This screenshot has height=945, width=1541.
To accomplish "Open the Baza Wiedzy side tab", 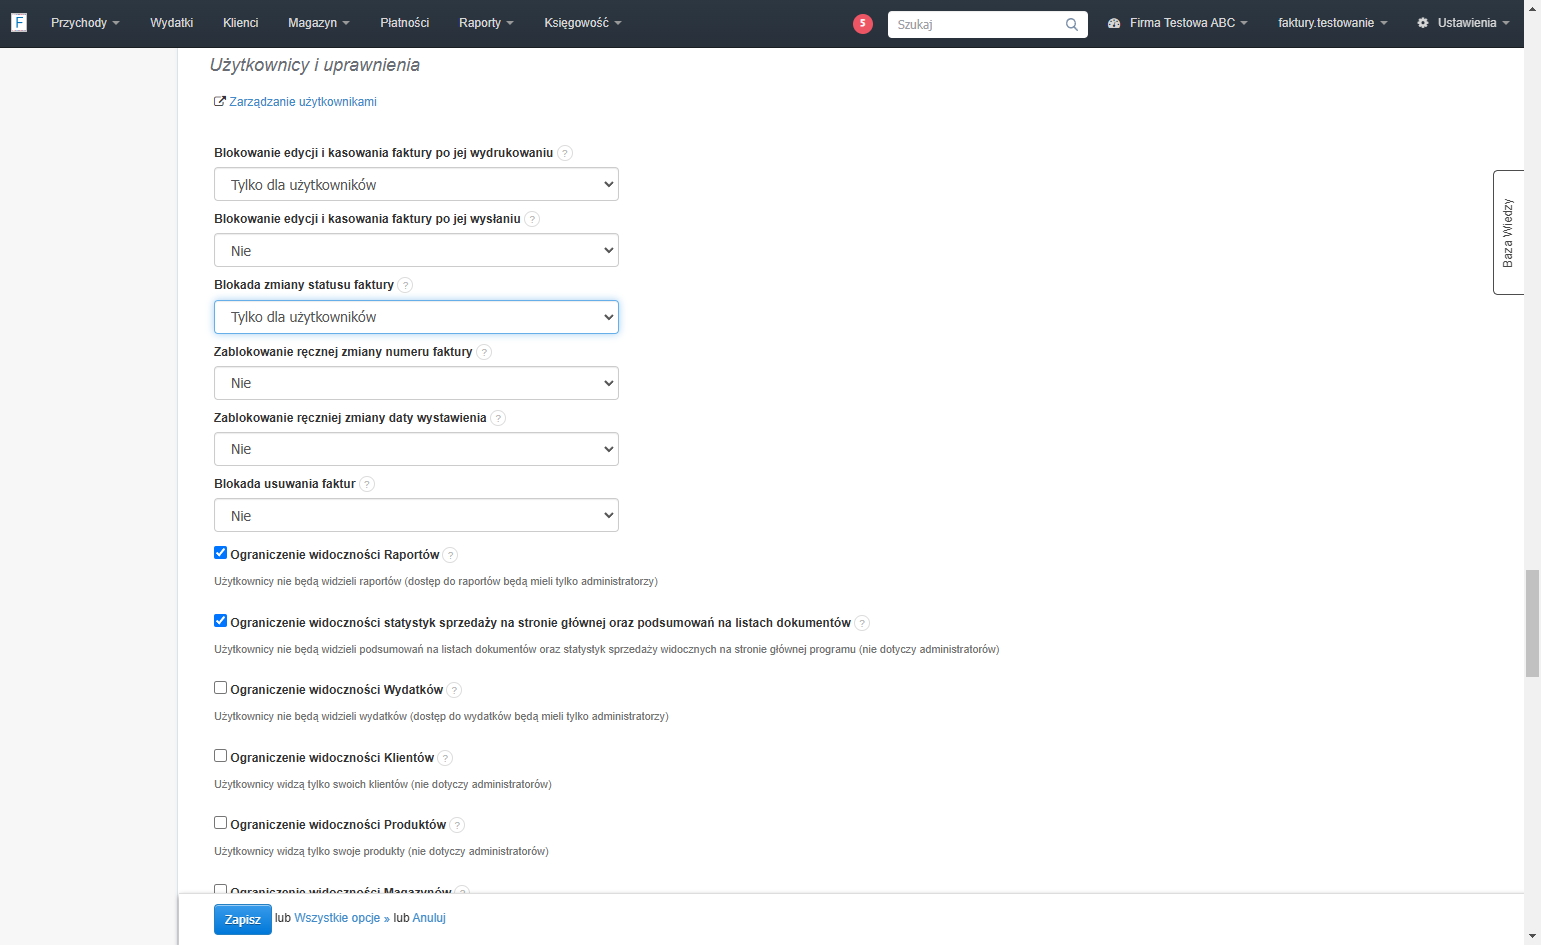I will [1508, 233].
